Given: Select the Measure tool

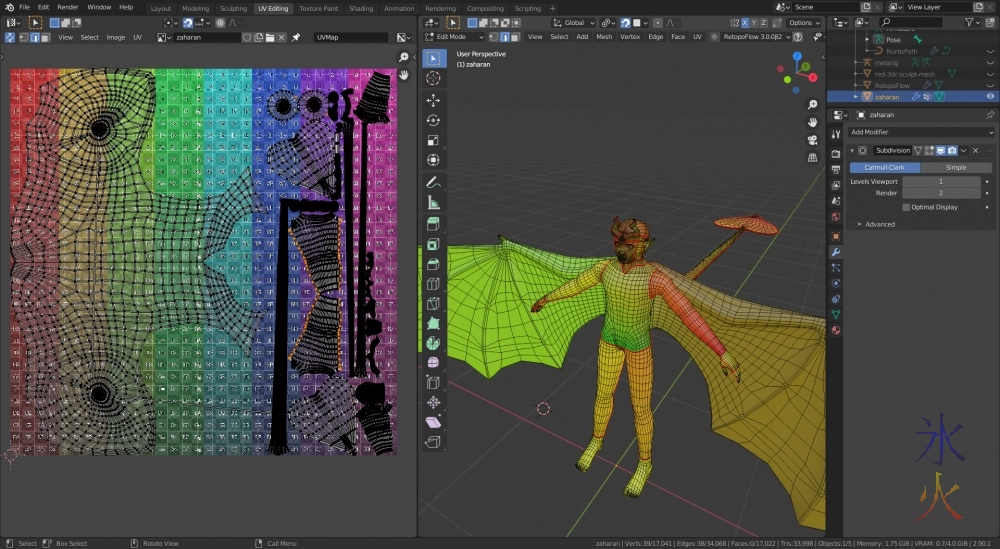Looking at the screenshot, I should (x=433, y=203).
